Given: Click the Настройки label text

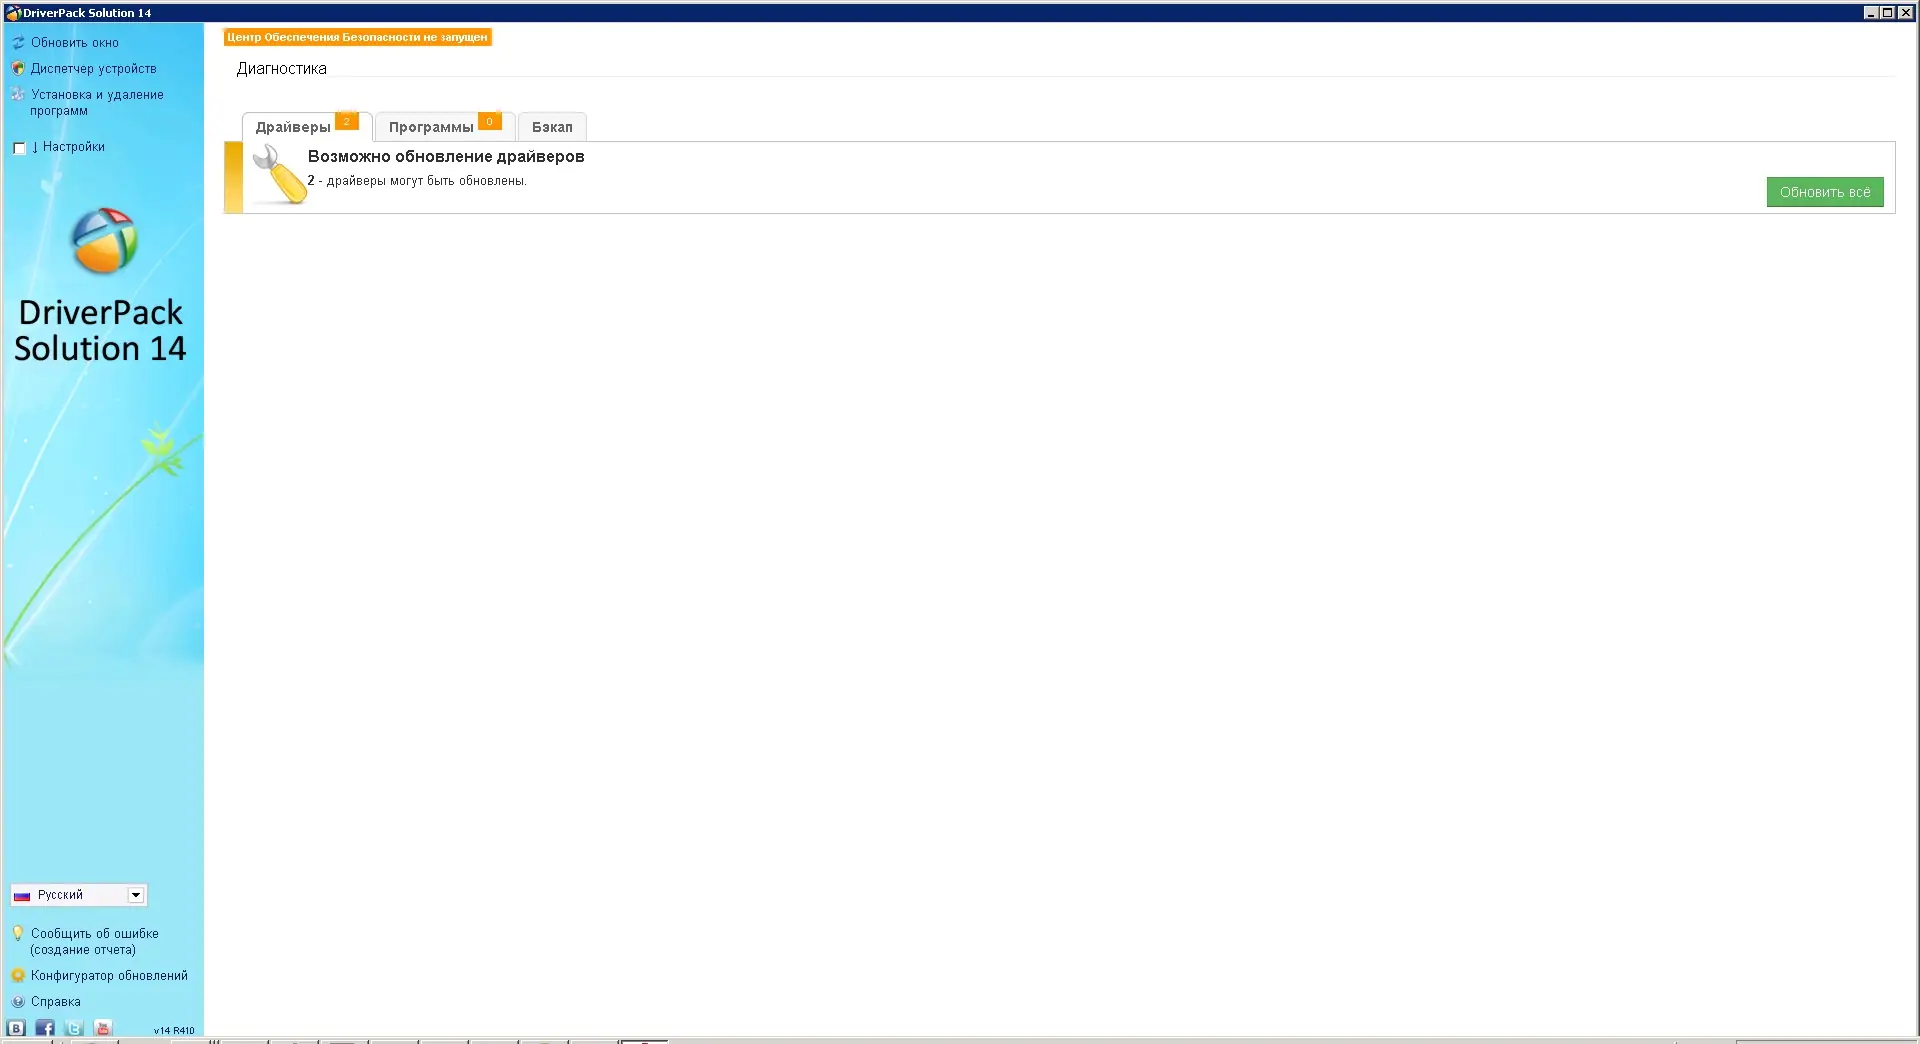Looking at the screenshot, I should (x=74, y=147).
